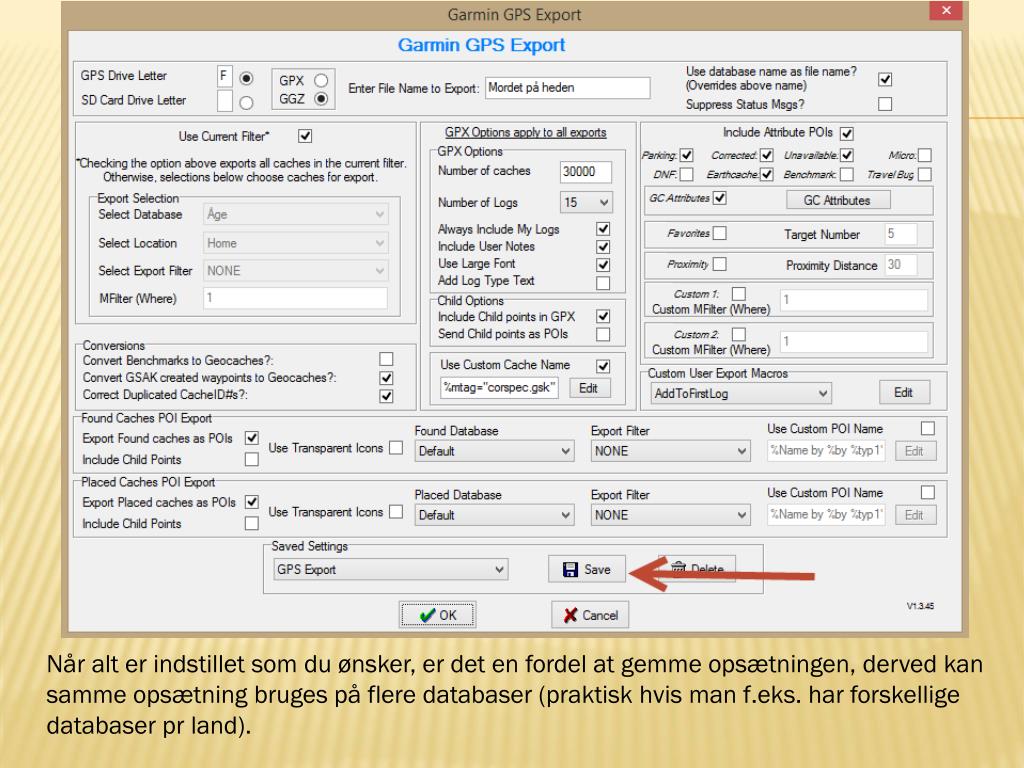
Task: Click the file name field Mordet på heden
Action: [x=568, y=88]
